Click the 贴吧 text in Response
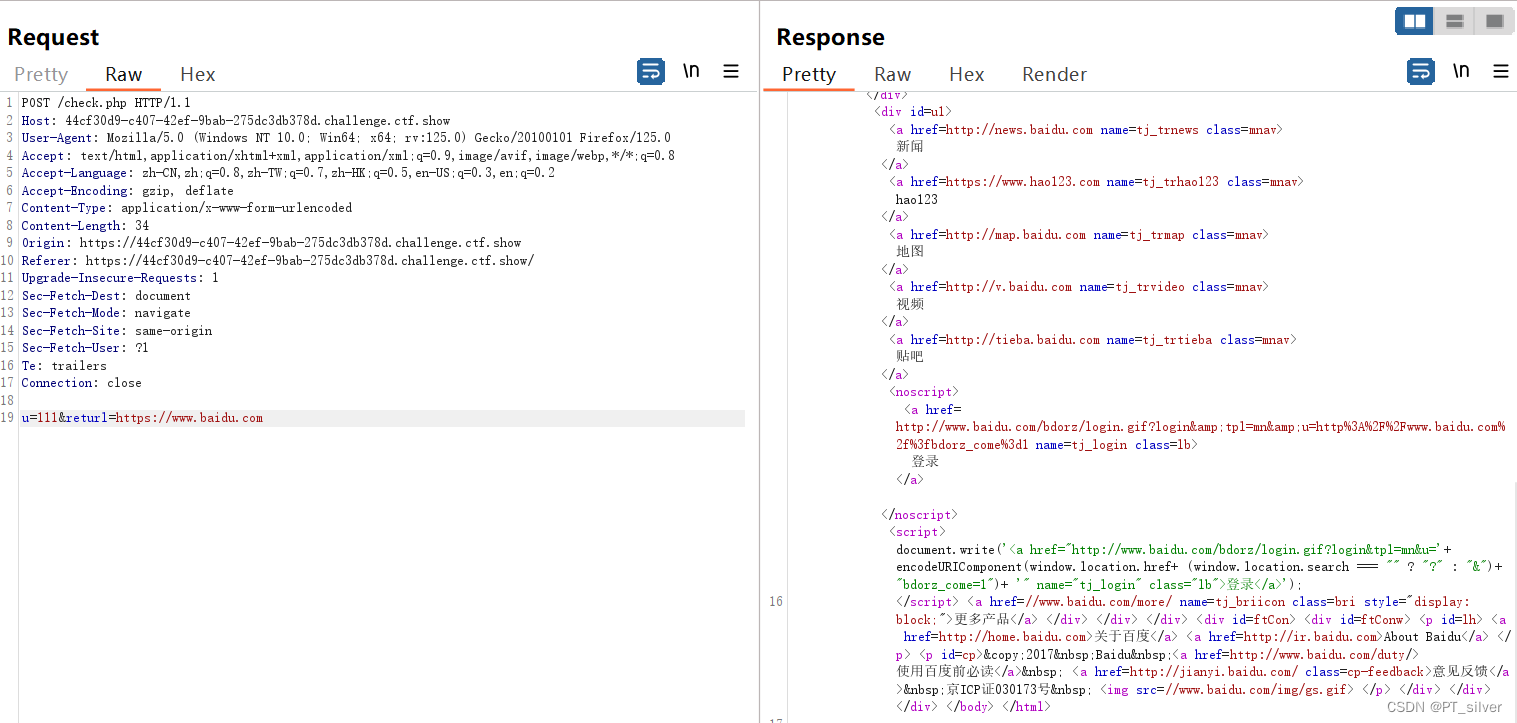The width and height of the screenshot is (1517, 723). point(910,357)
